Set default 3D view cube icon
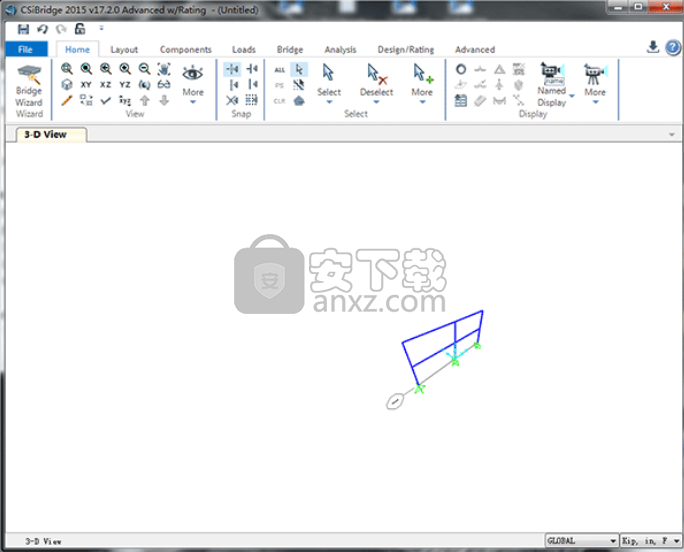Viewport: 684px width, 552px height. click(67, 85)
